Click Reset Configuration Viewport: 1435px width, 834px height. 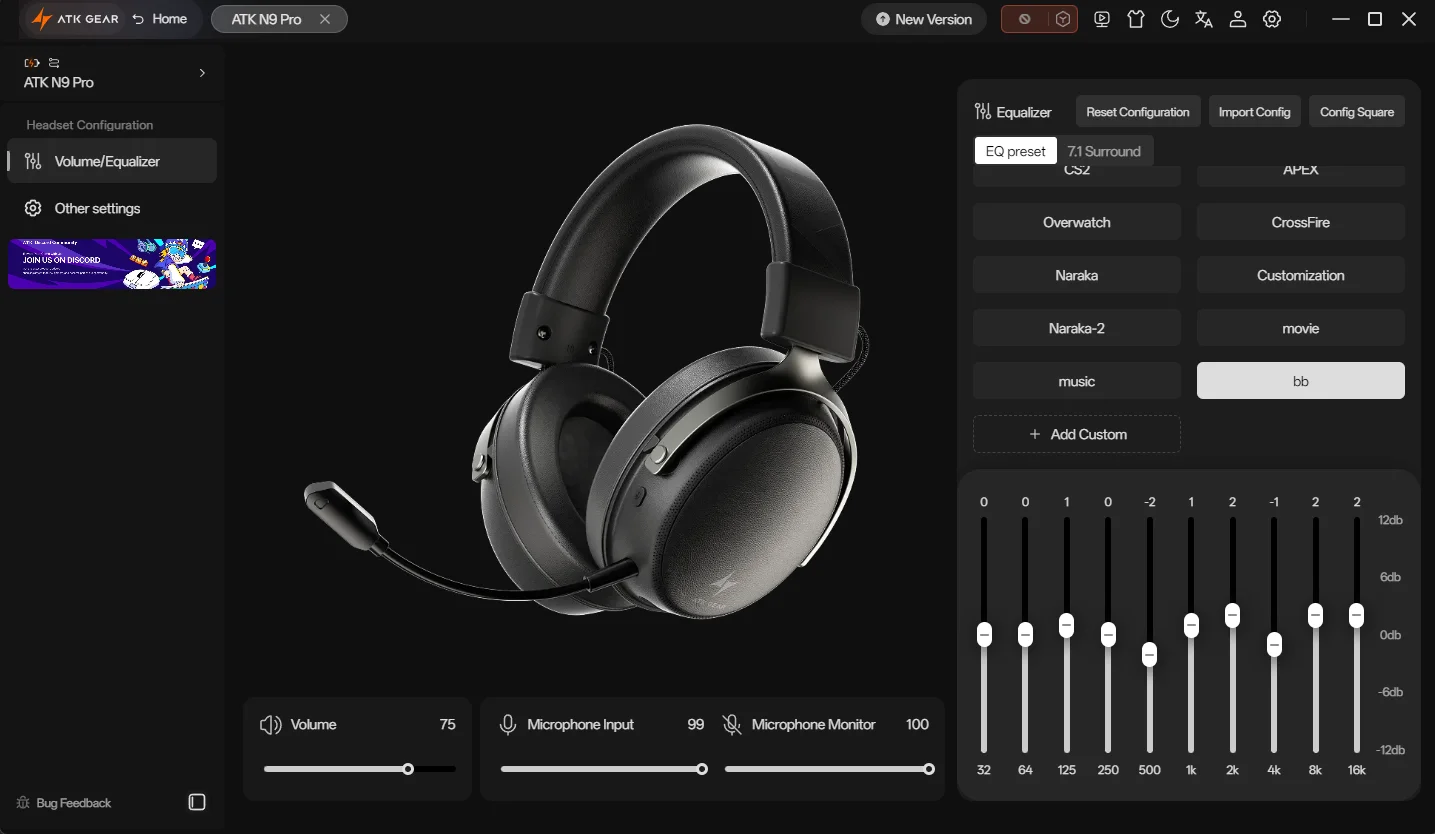click(x=1138, y=112)
